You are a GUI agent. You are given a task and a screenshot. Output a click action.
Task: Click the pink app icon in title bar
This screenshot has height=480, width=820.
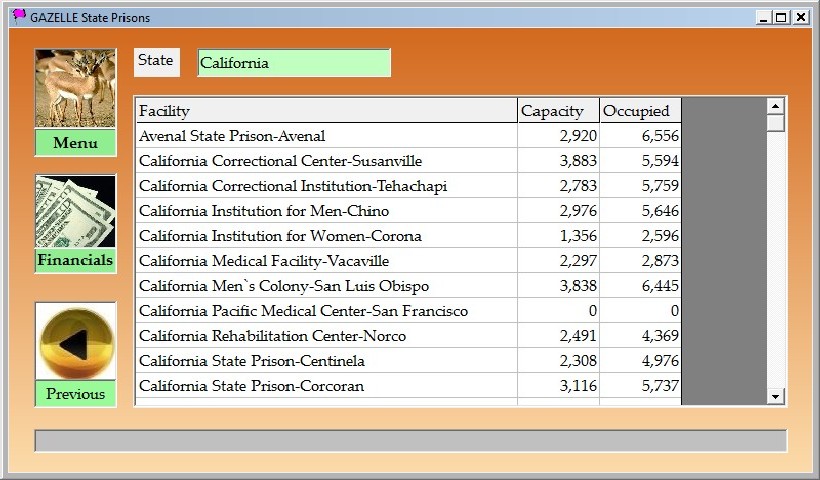click(x=18, y=16)
